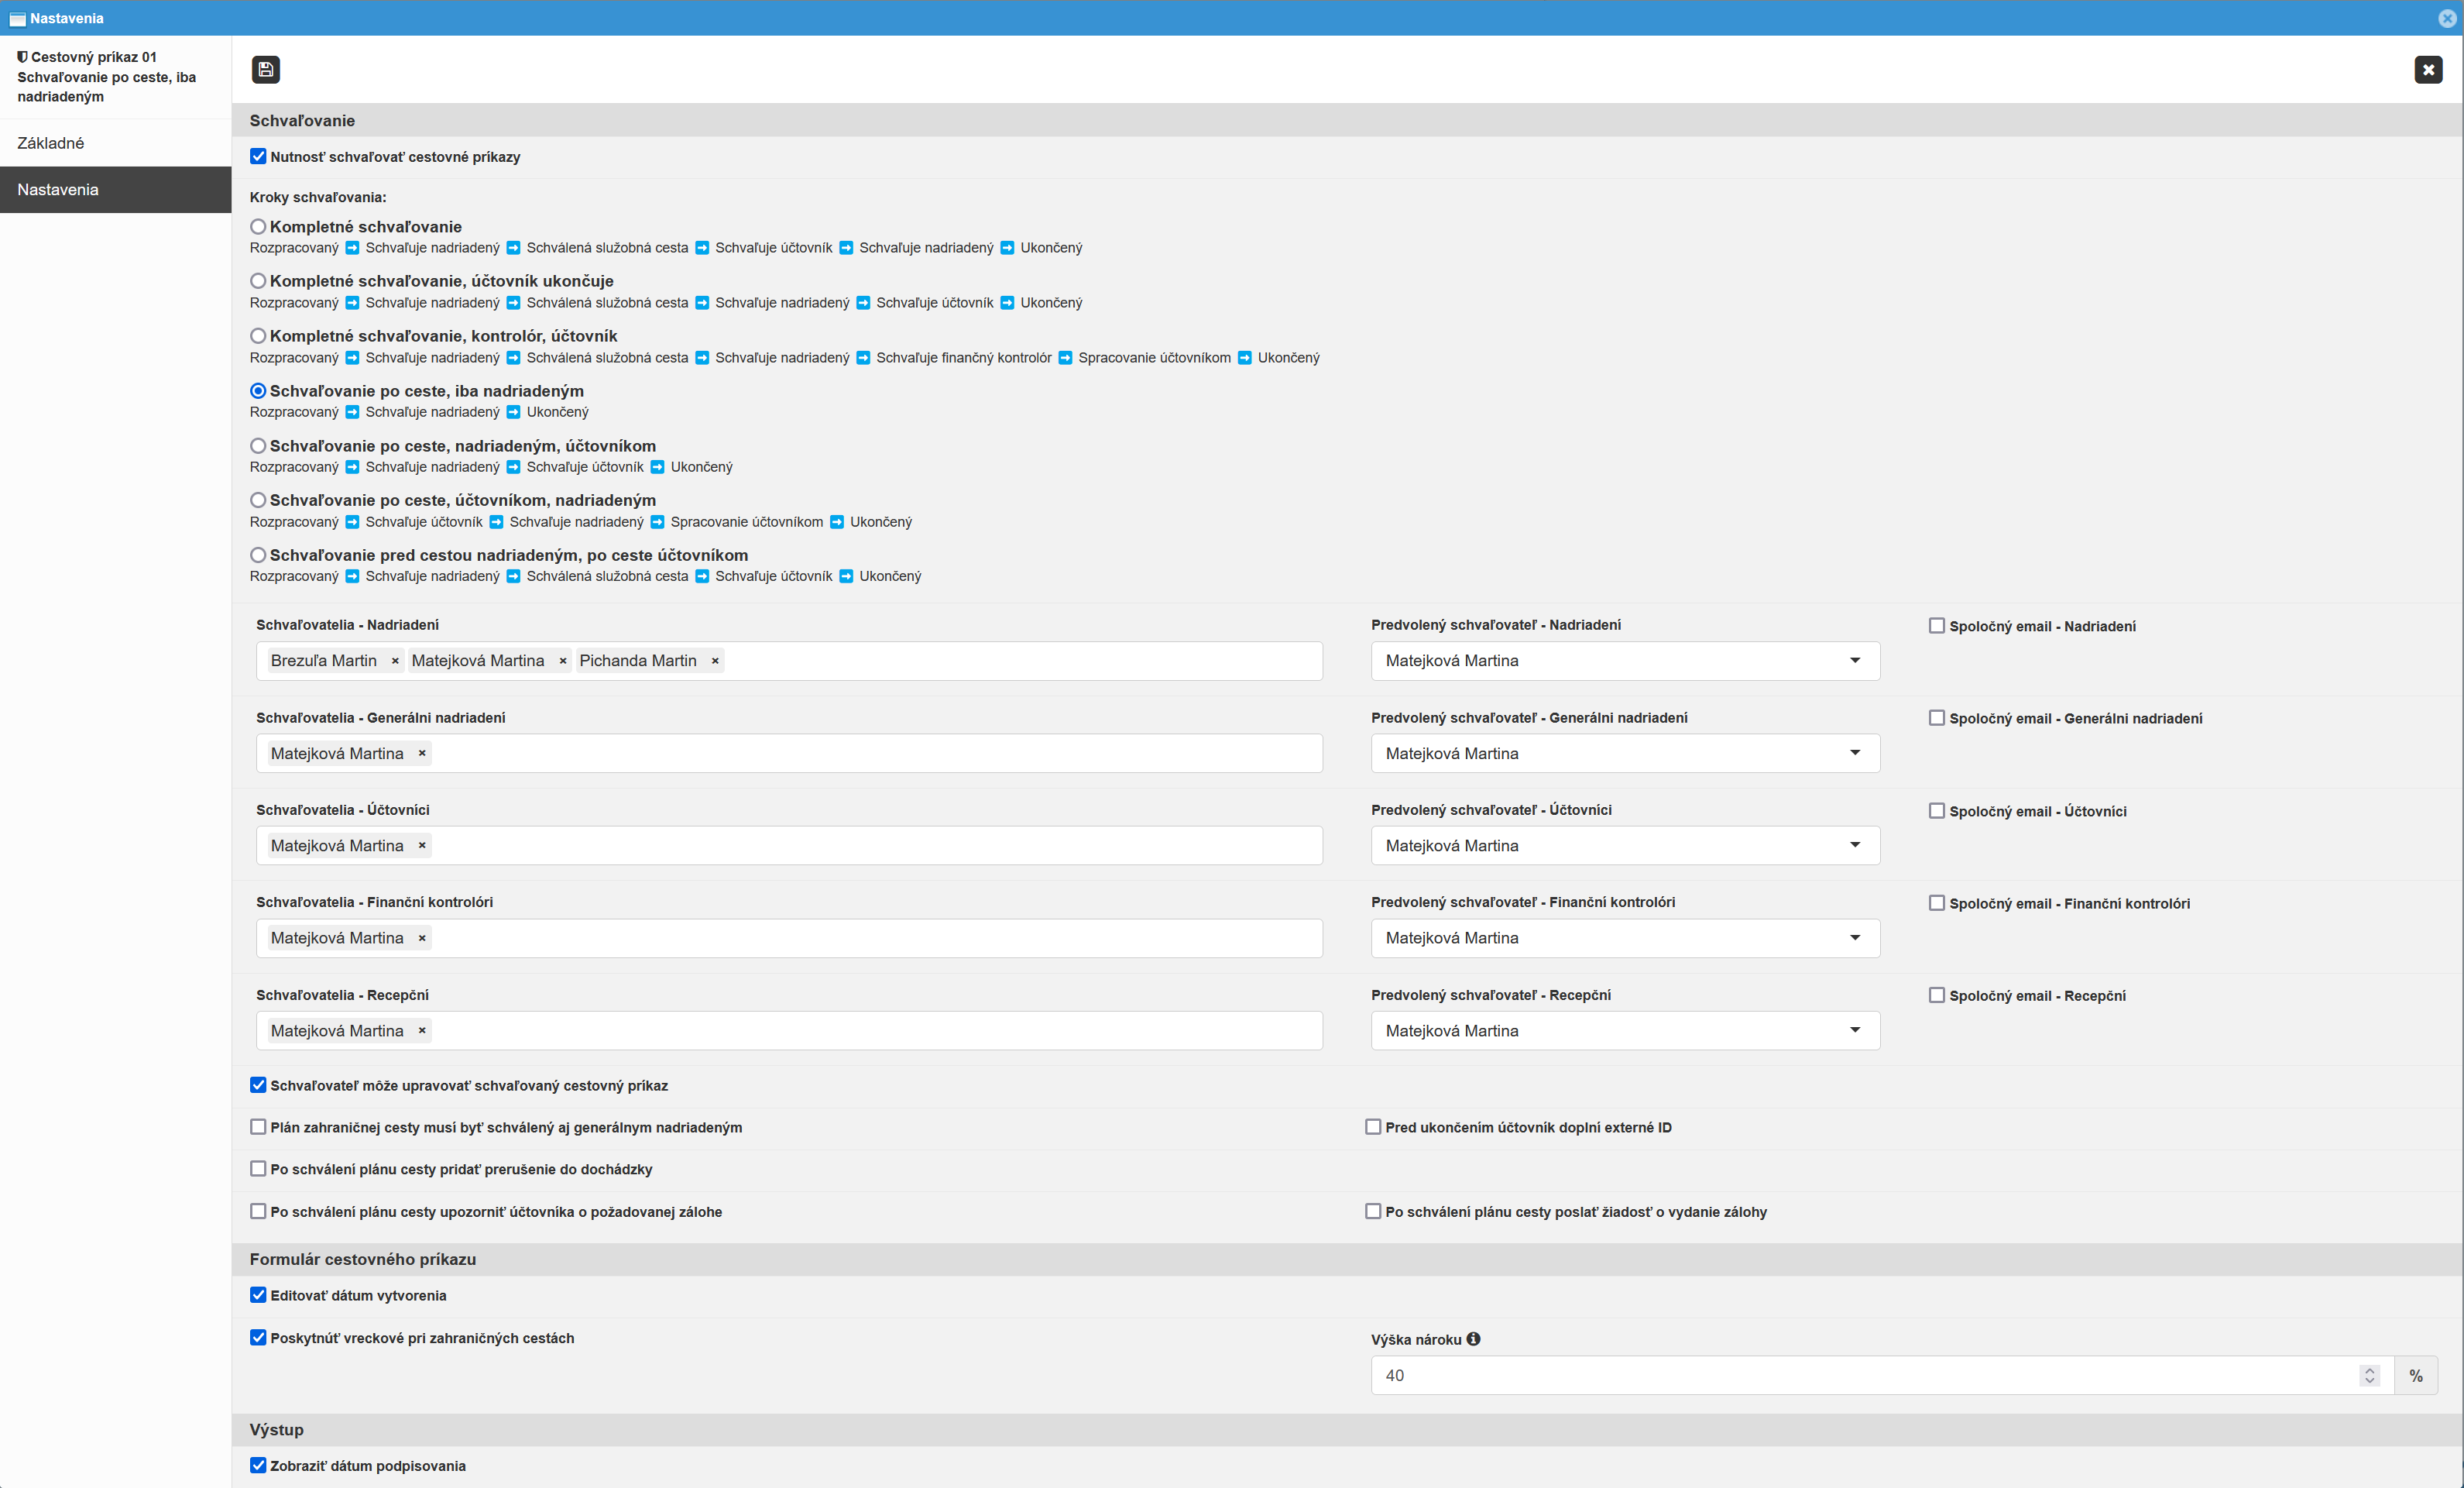Image resolution: width=2464 pixels, height=1488 pixels.
Task: Remove Matejková Martina from Finanční kontrolóri approvers
Action: point(422,938)
